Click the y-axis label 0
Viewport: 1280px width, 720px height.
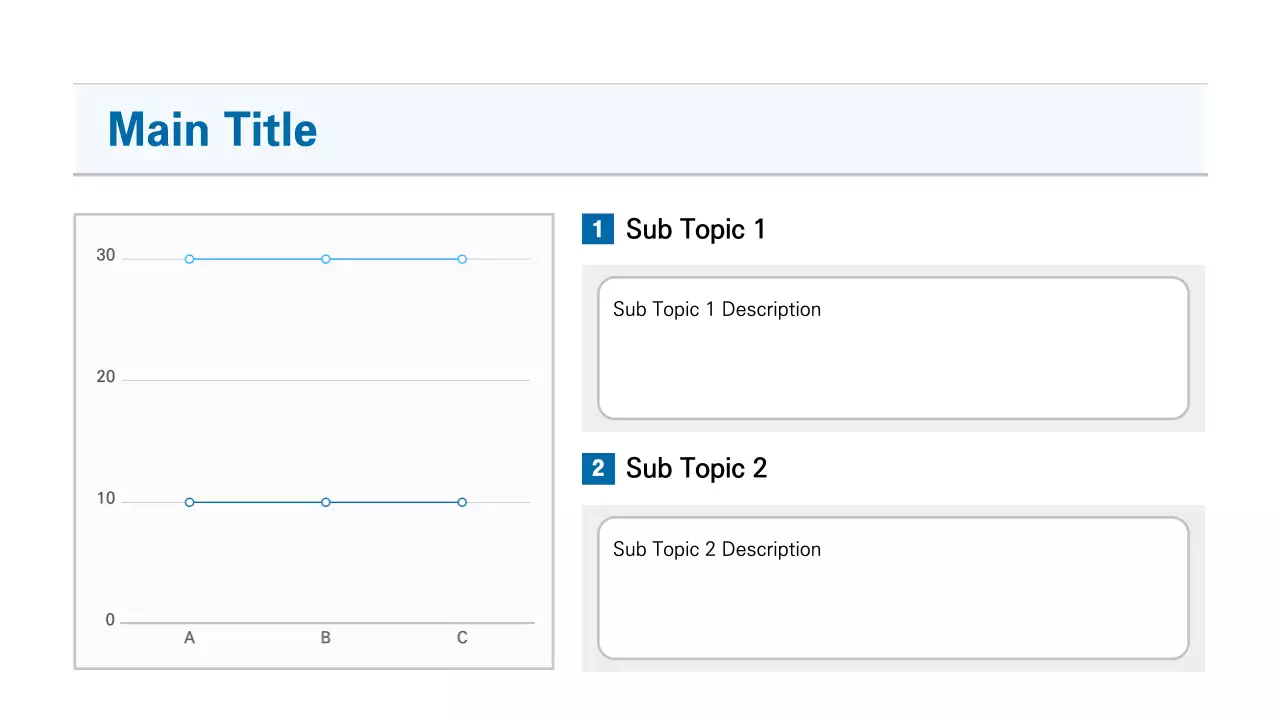tap(110, 620)
